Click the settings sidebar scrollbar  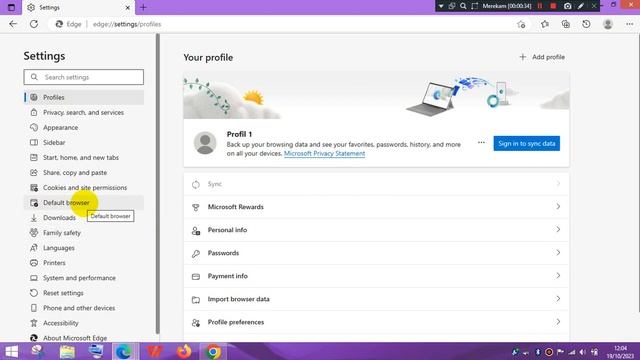click(158, 184)
